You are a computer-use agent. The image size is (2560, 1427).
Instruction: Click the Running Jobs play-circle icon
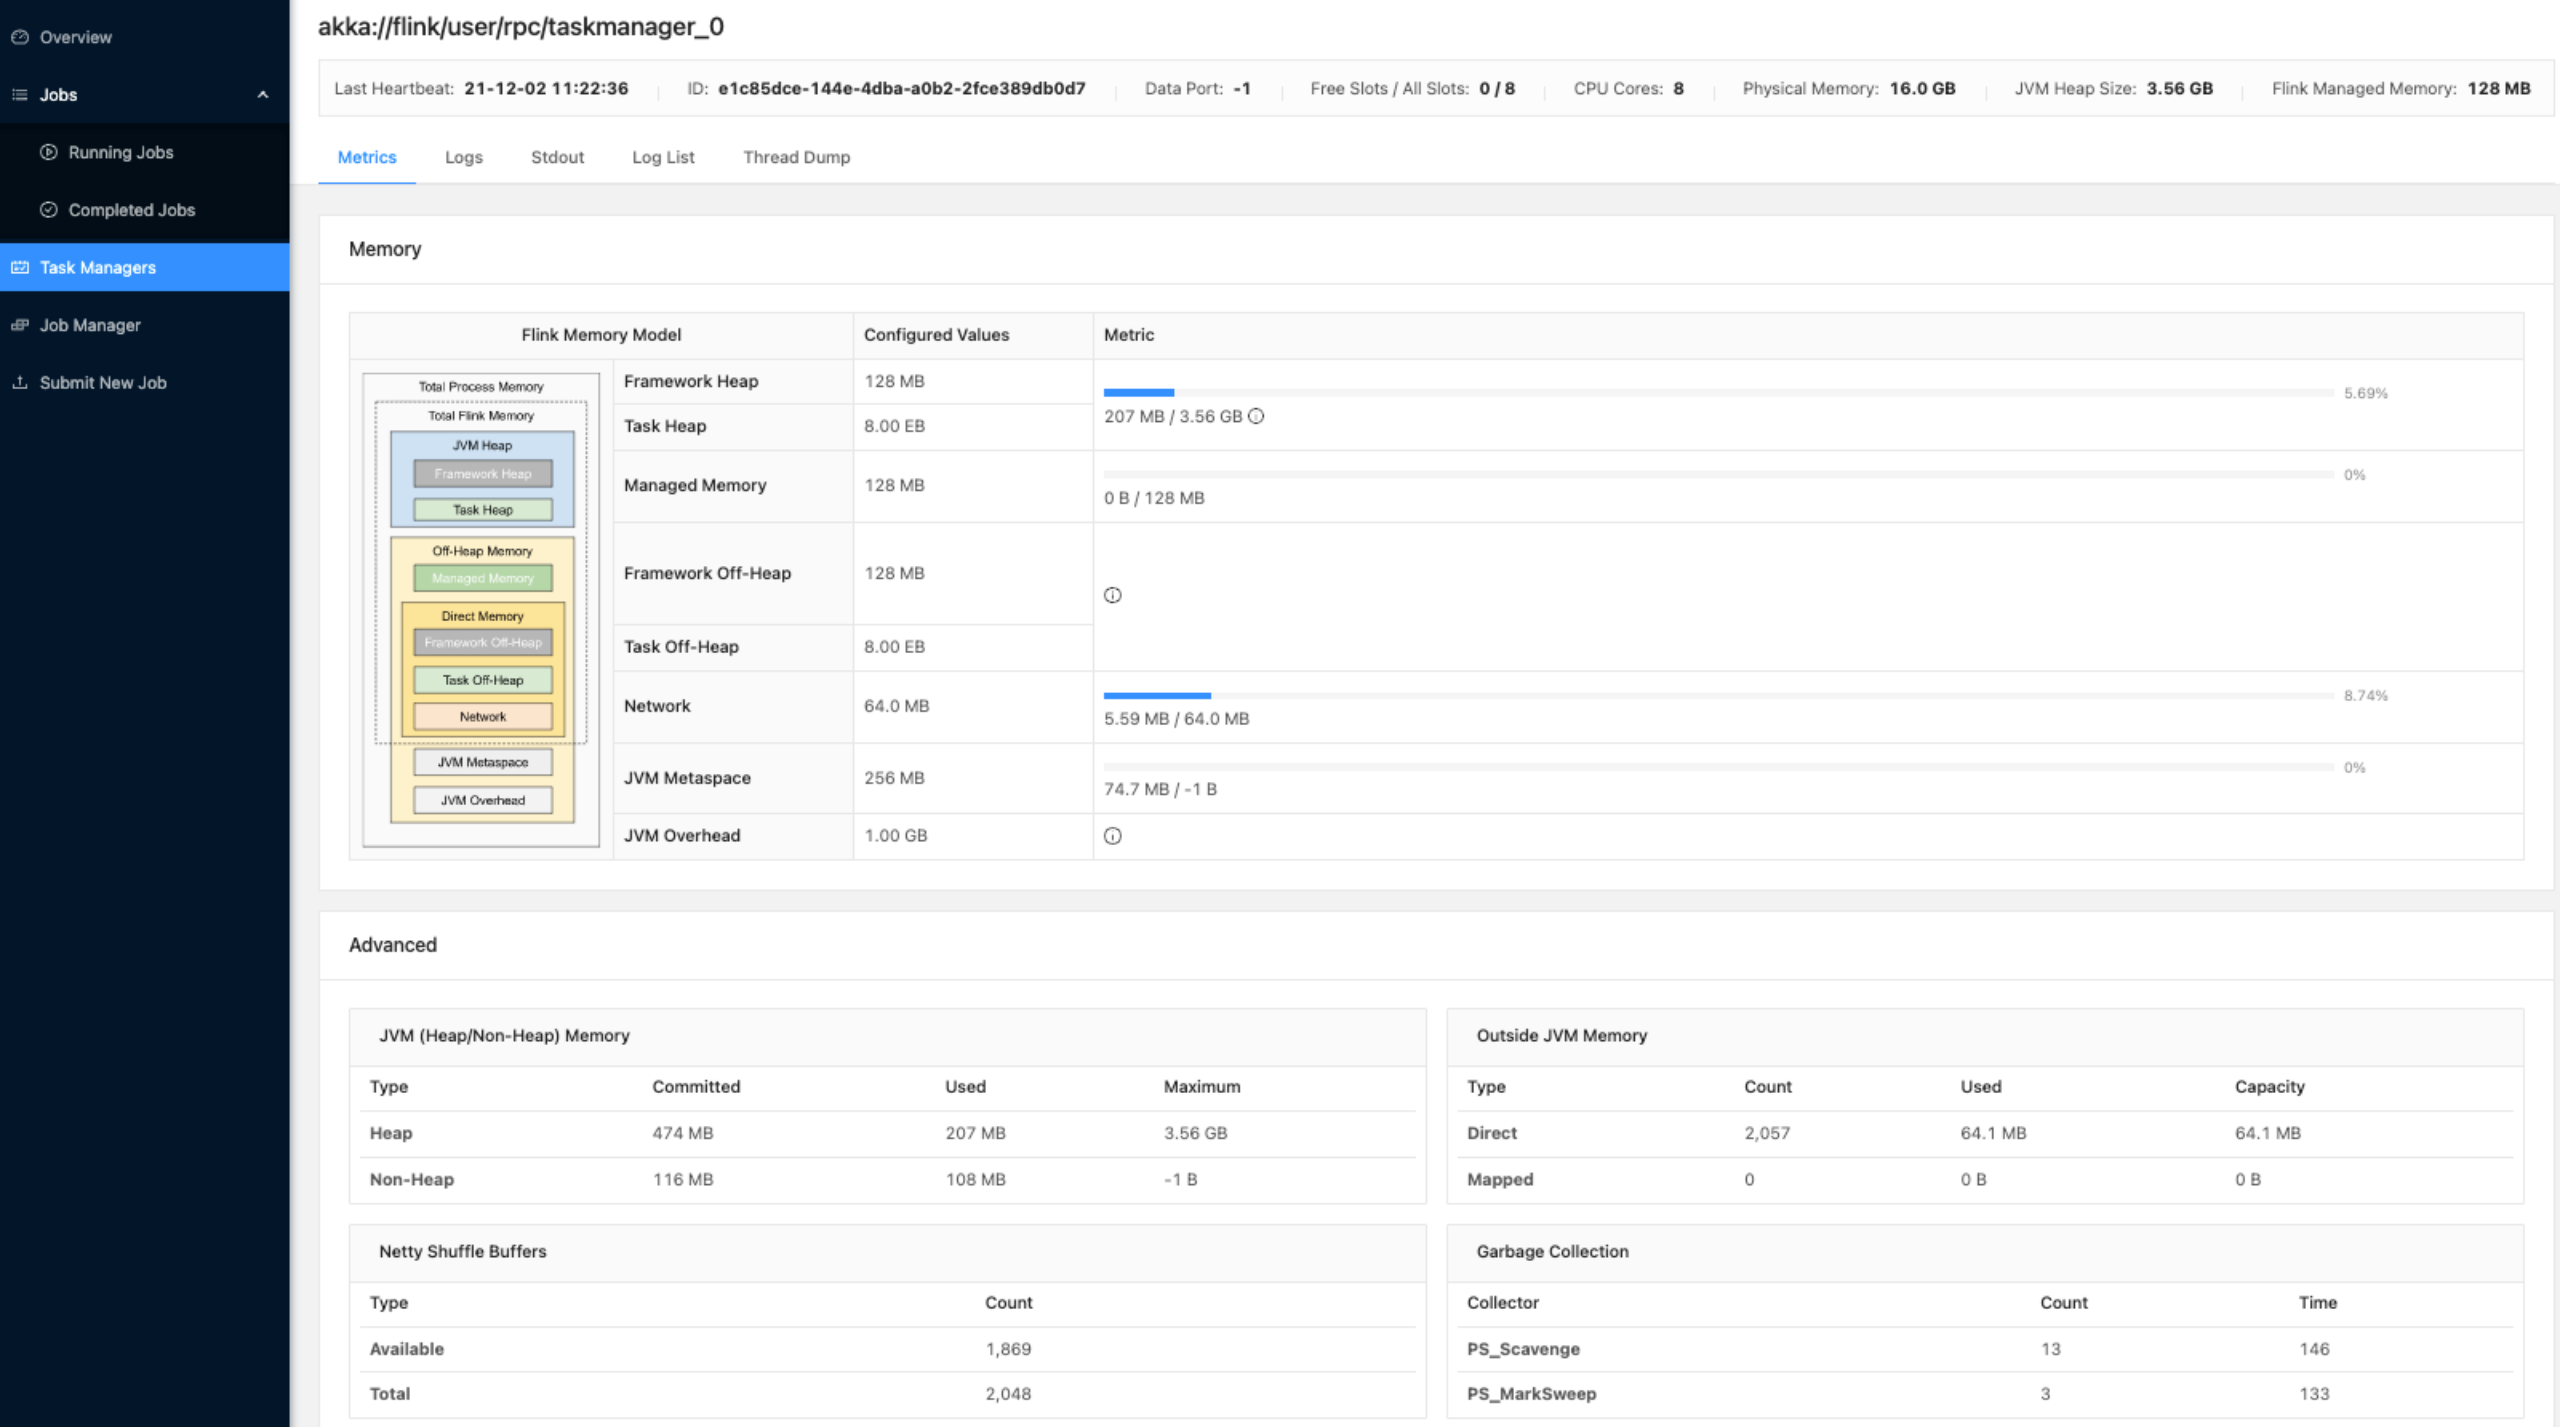pyautogui.click(x=48, y=152)
